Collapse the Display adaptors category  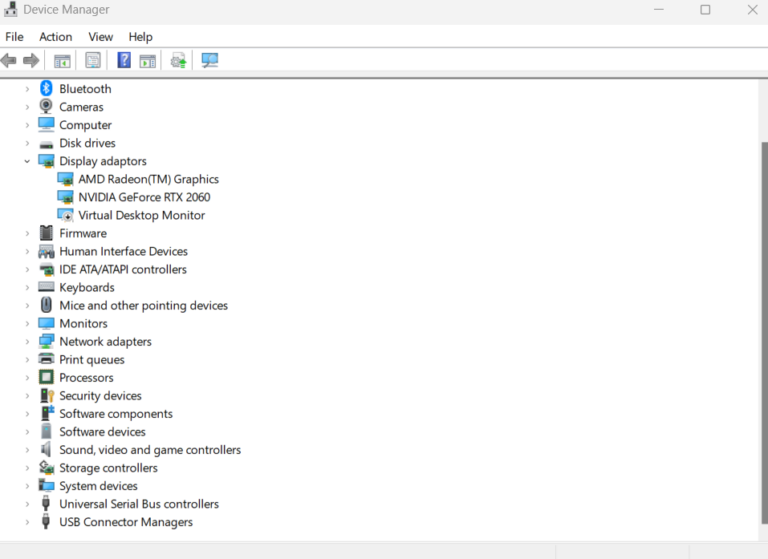[x=27, y=161]
